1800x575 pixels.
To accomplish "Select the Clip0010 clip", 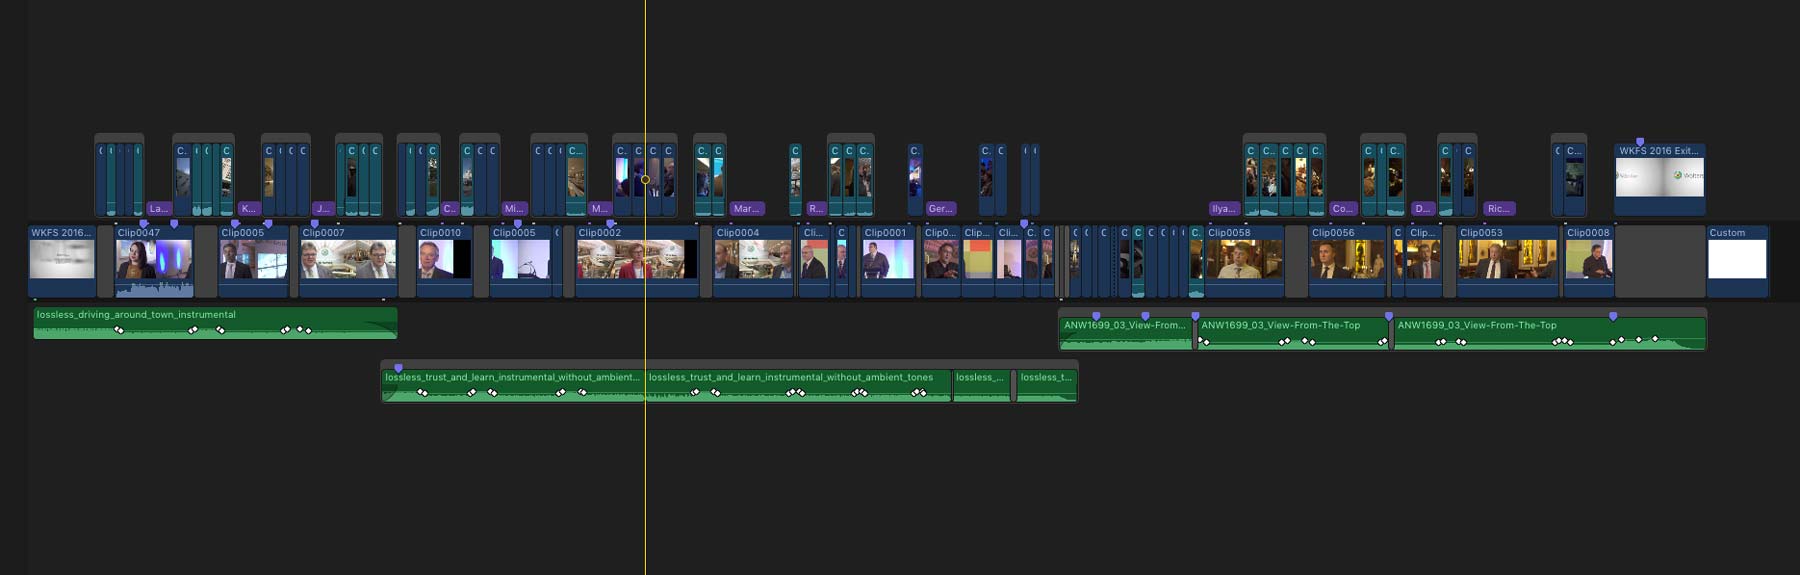I will [x=444, y=261].
